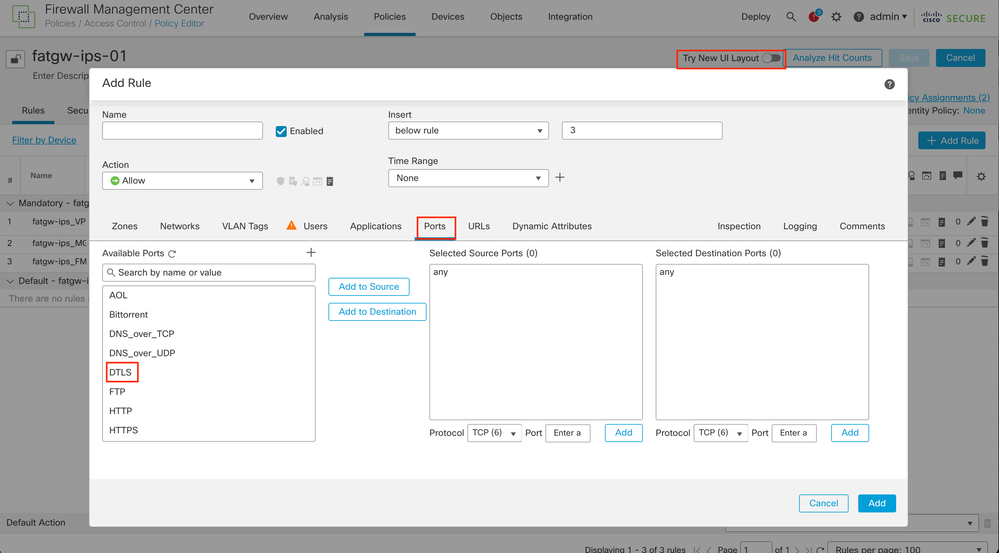Viewport: 999px width, 553px height.
Task: Add a new time range with plus icon
Action: click(560, 178)
